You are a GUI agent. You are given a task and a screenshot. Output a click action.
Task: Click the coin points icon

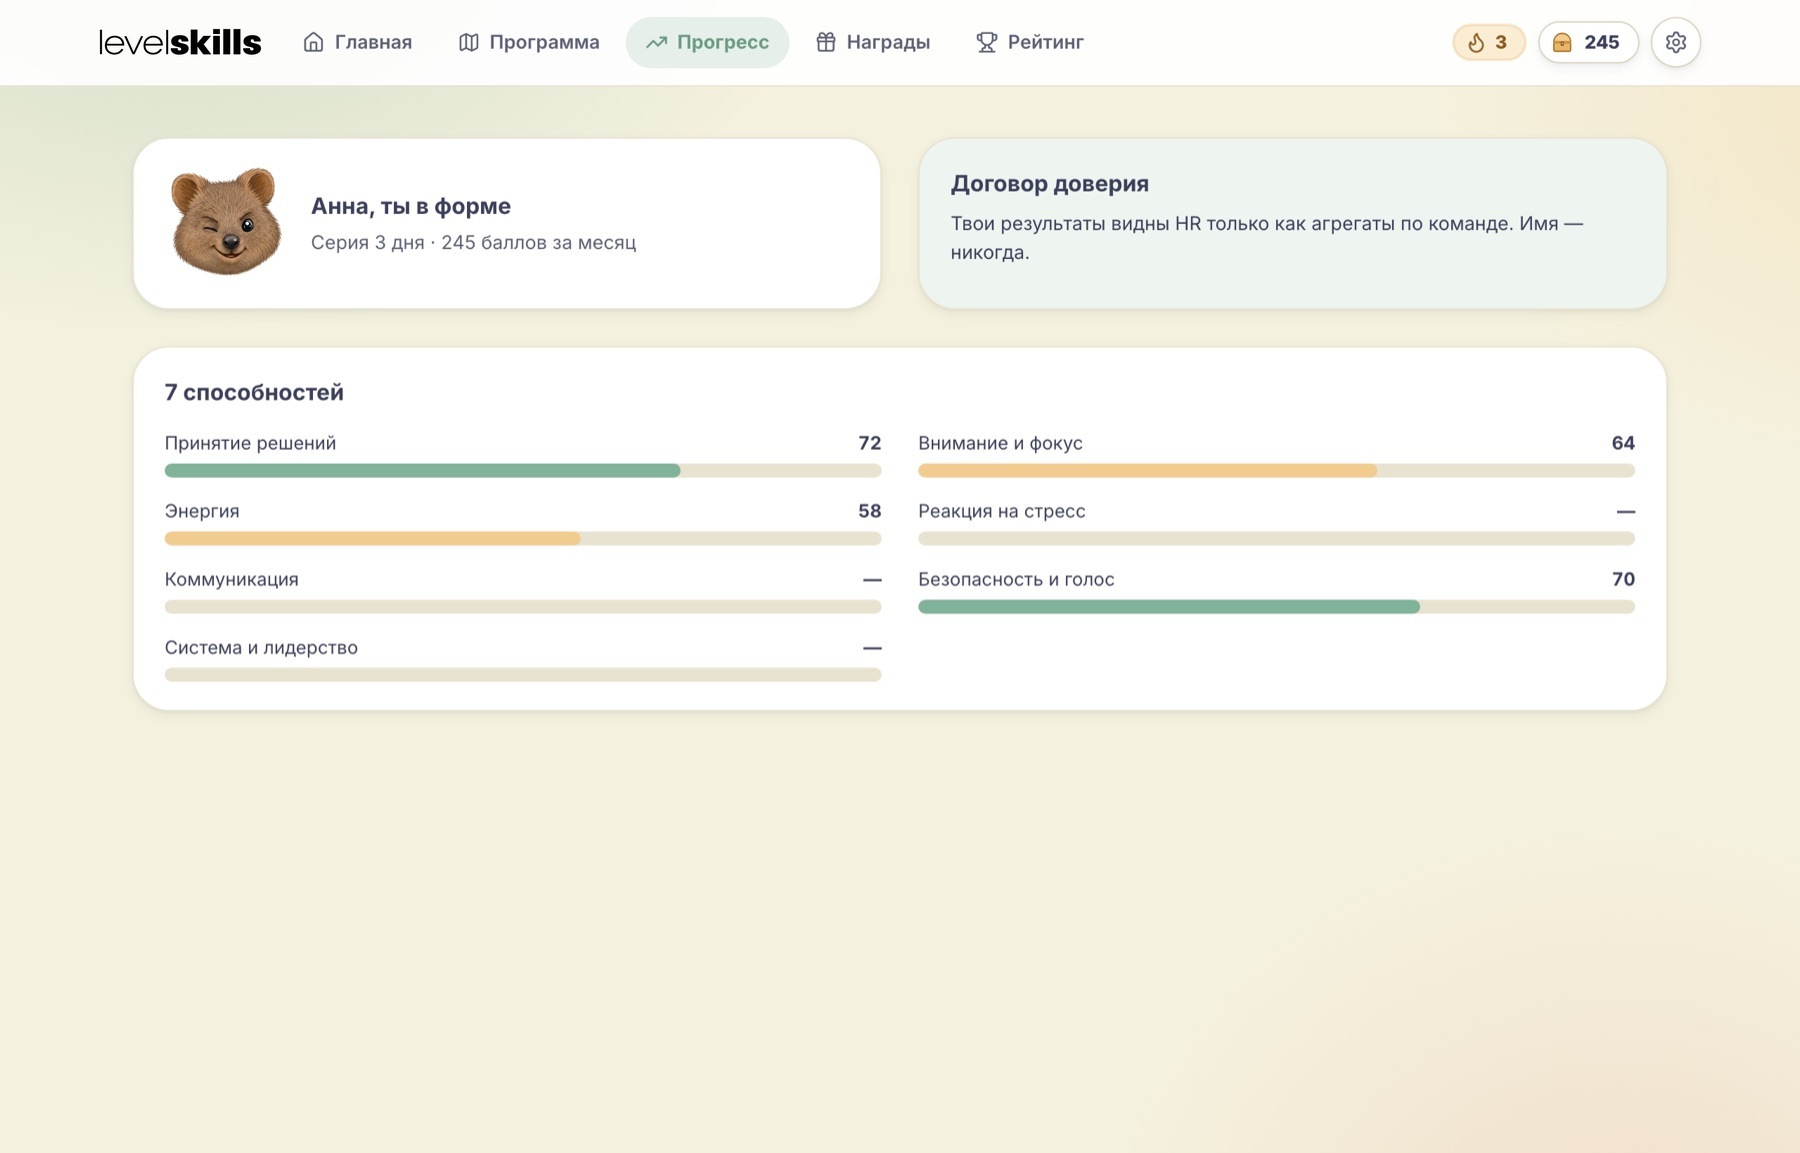click(1562, 42)
